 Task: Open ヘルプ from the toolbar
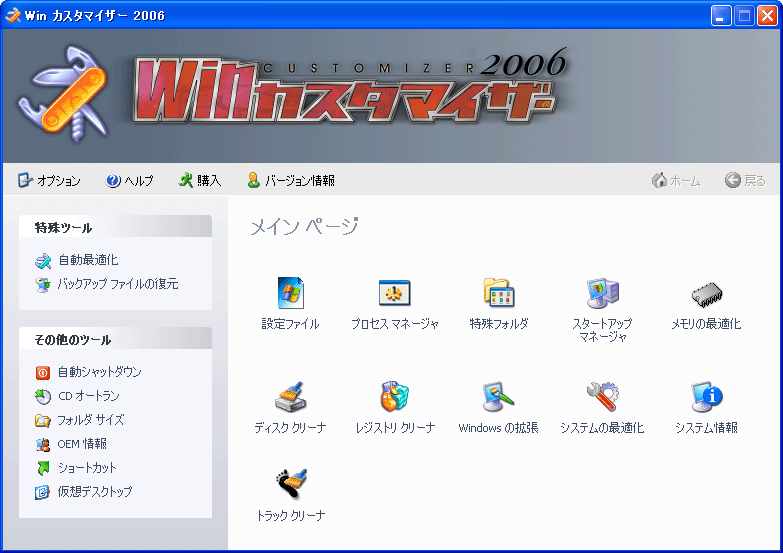[129, 180]
